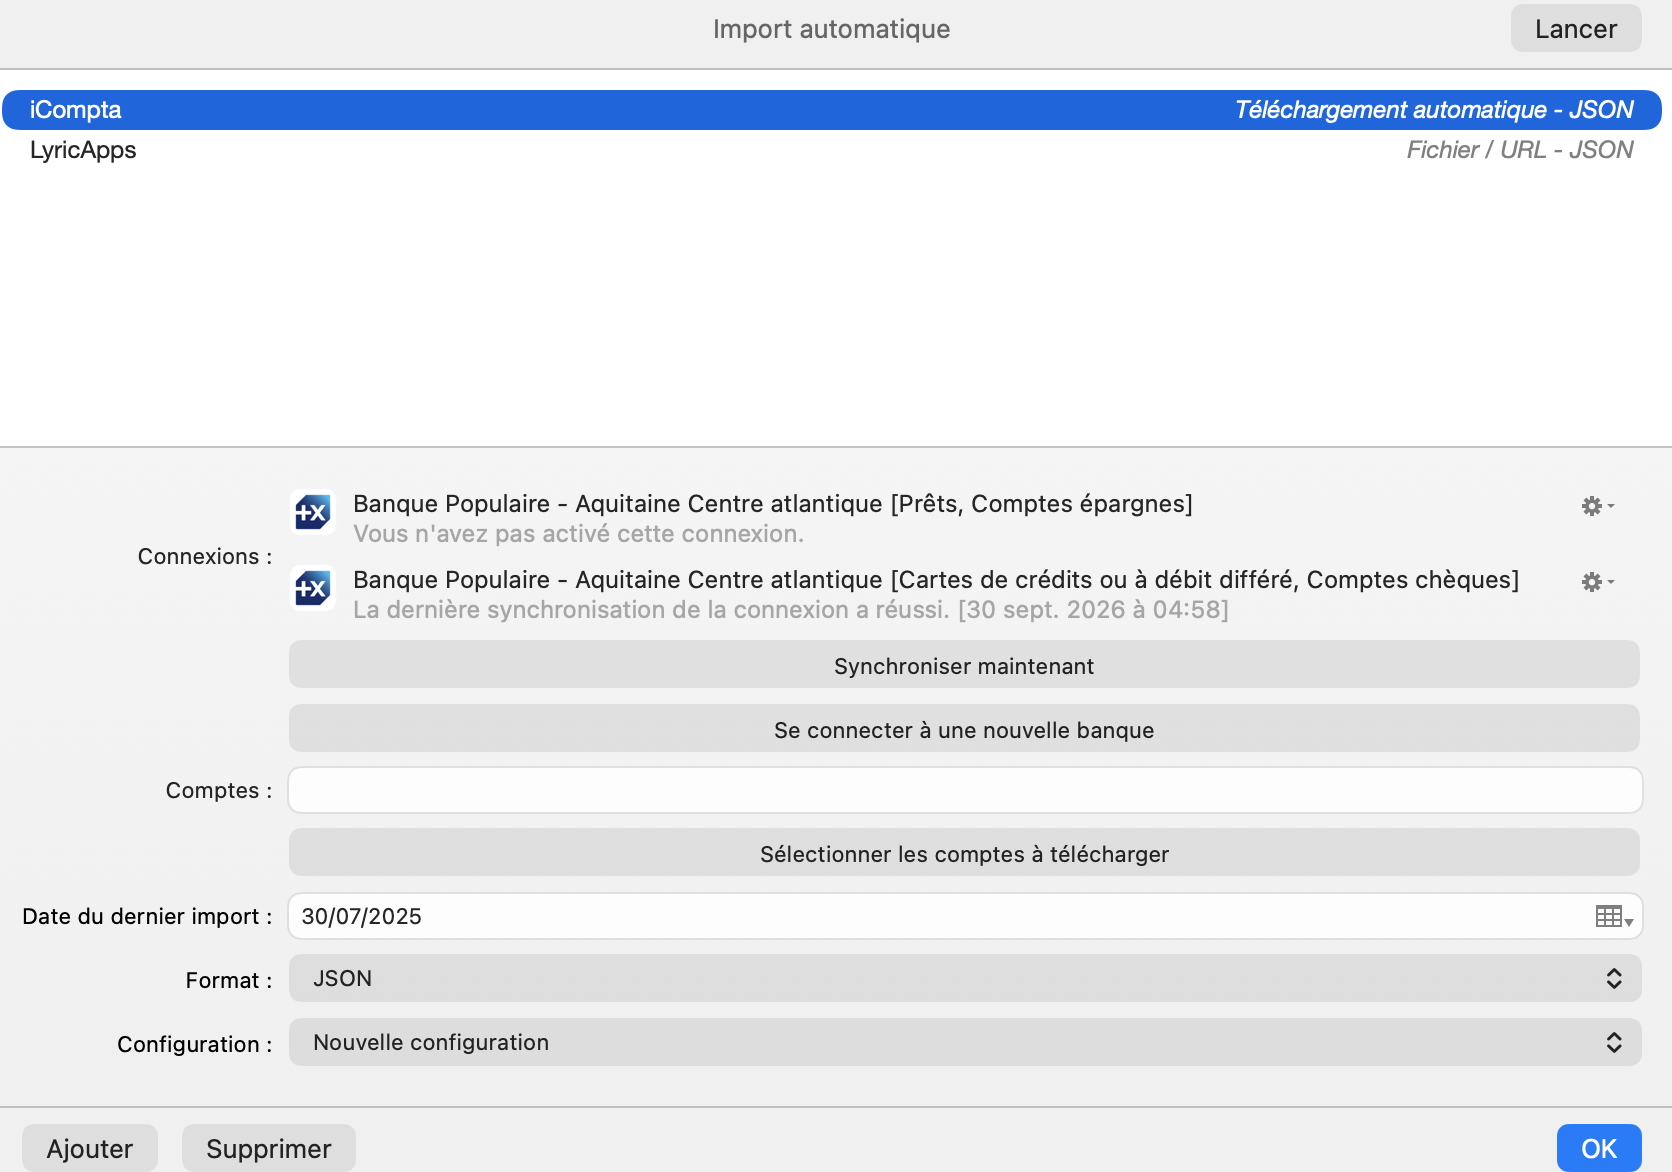Open gear menu for Prêts, Comptes épargnes connection
Screen dimensions: 1672x1172
point(1597,506)
